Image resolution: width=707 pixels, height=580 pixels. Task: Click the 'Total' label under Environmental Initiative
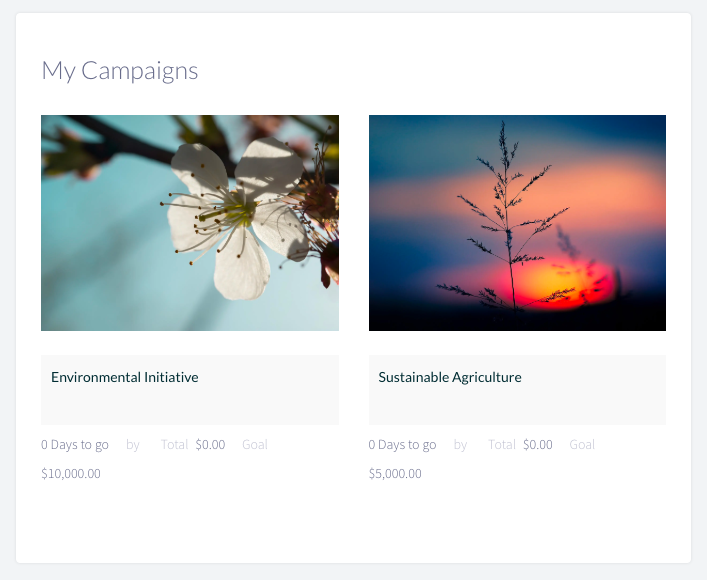[174, 445]
